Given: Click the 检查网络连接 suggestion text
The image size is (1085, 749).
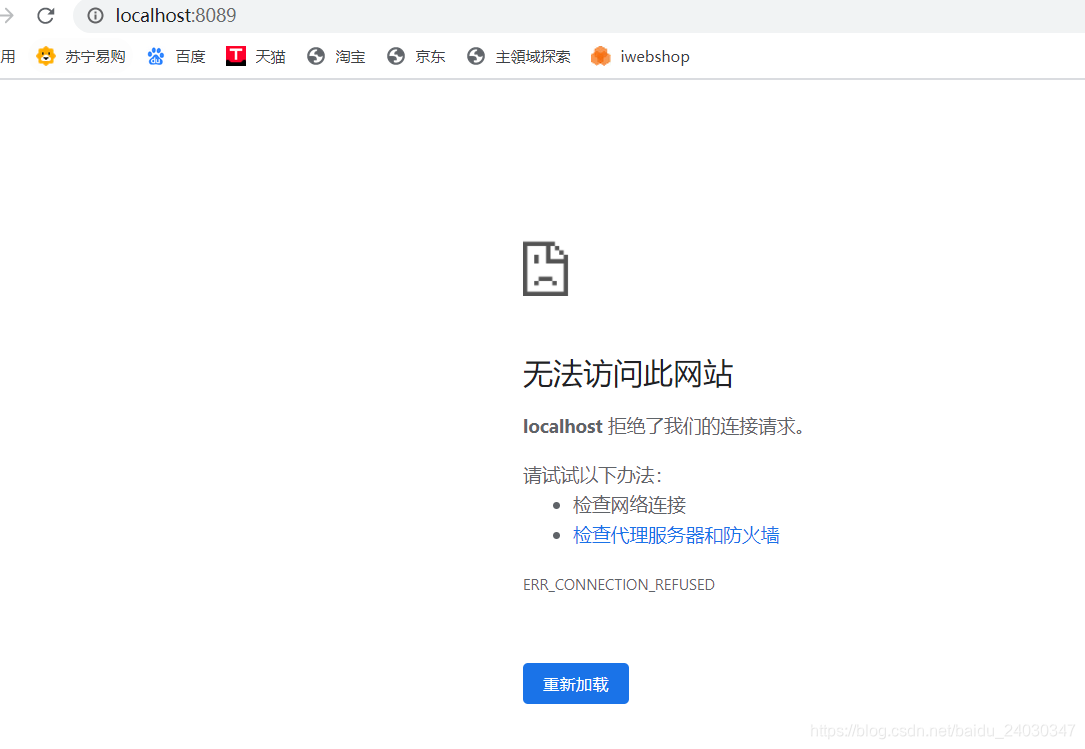Looking at the screenshot, I should click(630, 505).
